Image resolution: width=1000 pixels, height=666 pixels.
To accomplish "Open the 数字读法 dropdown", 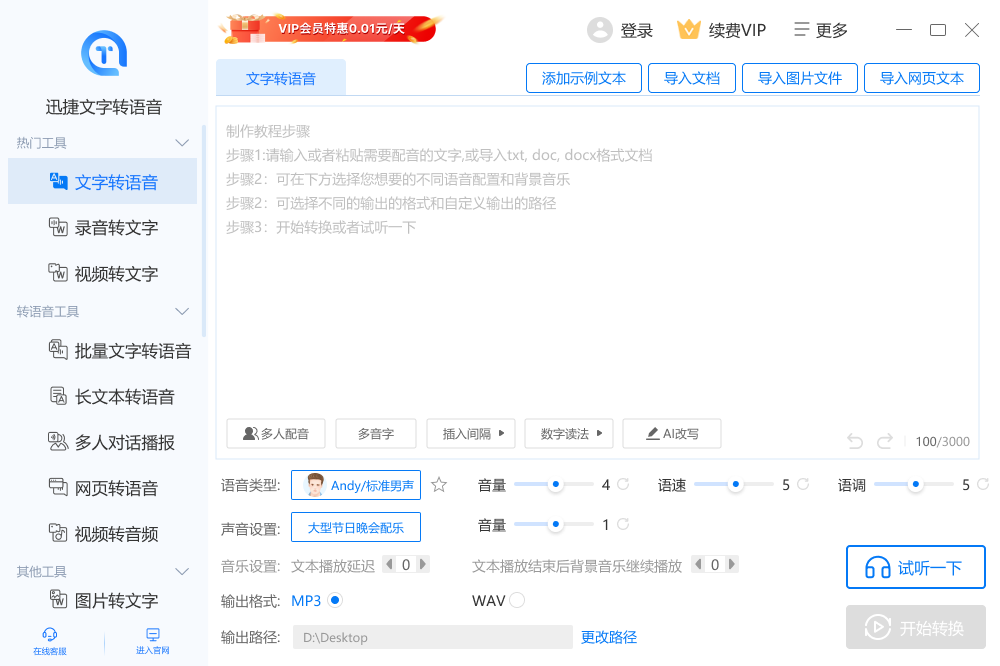I will (568, 434).
